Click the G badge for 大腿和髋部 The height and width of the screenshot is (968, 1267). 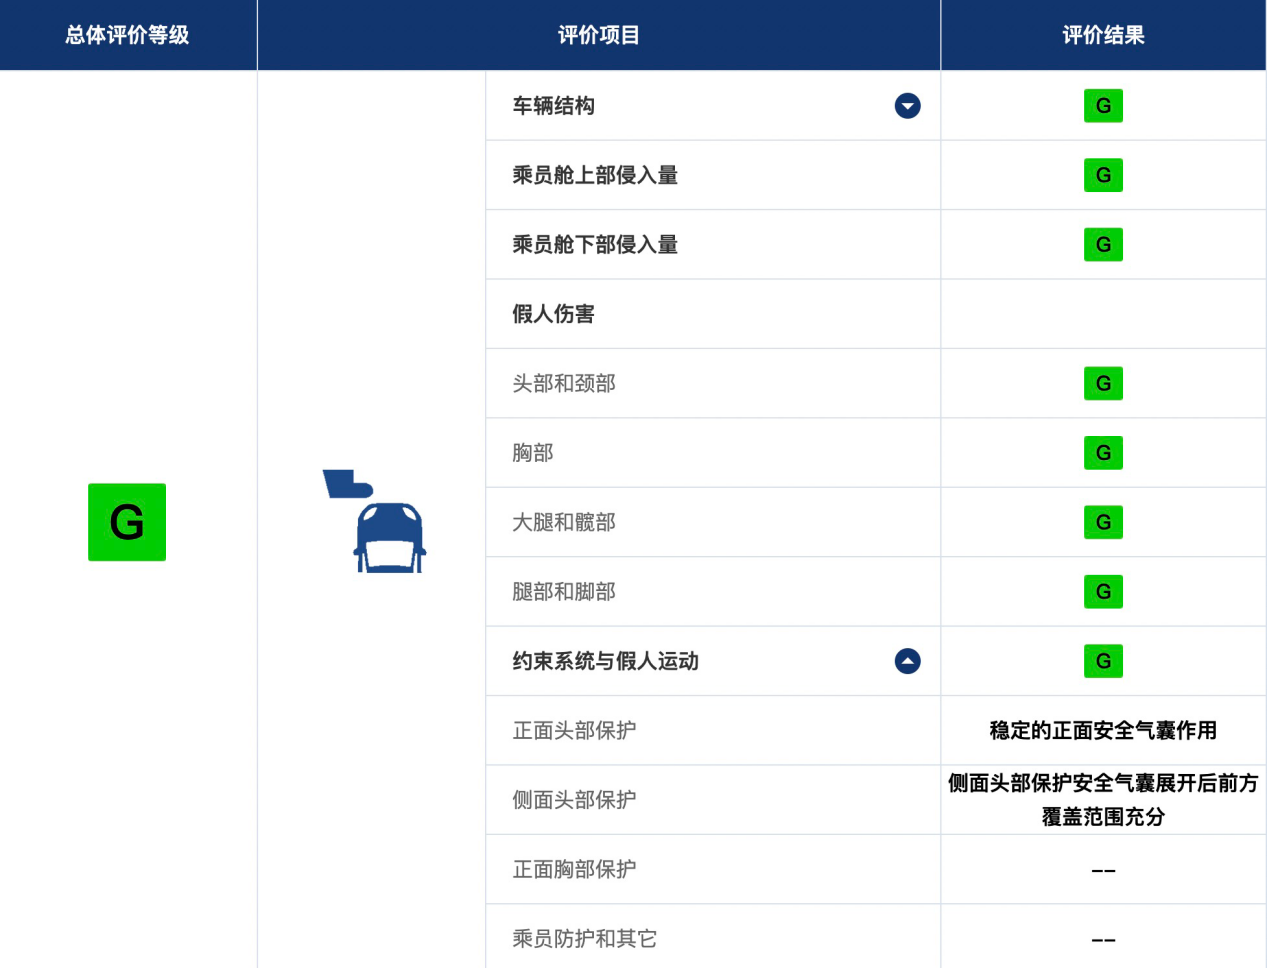(1103, 522)
